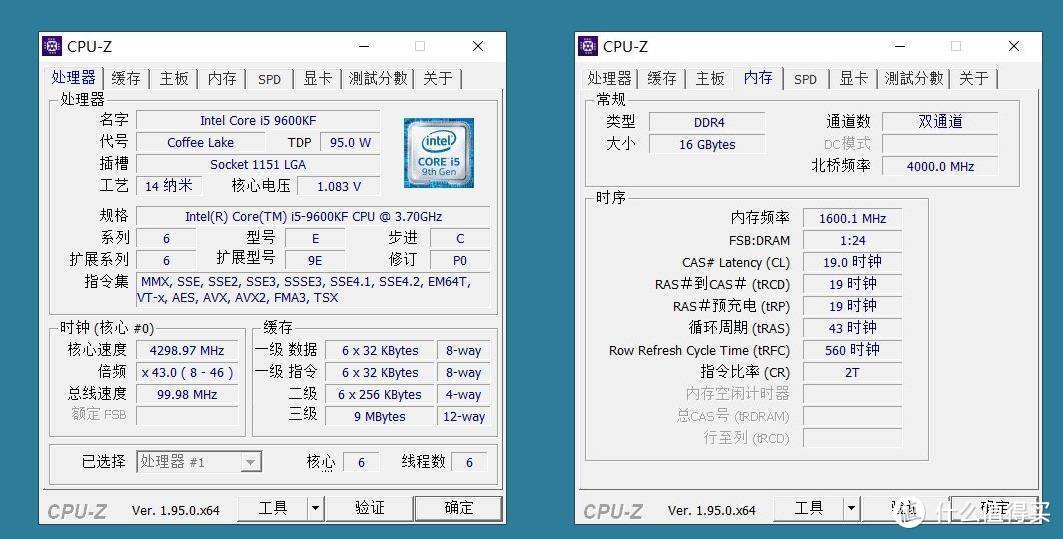Click the memory frequency 1600.1 MHz
This screenshot has width=1063, height=539.
(852, 218)
